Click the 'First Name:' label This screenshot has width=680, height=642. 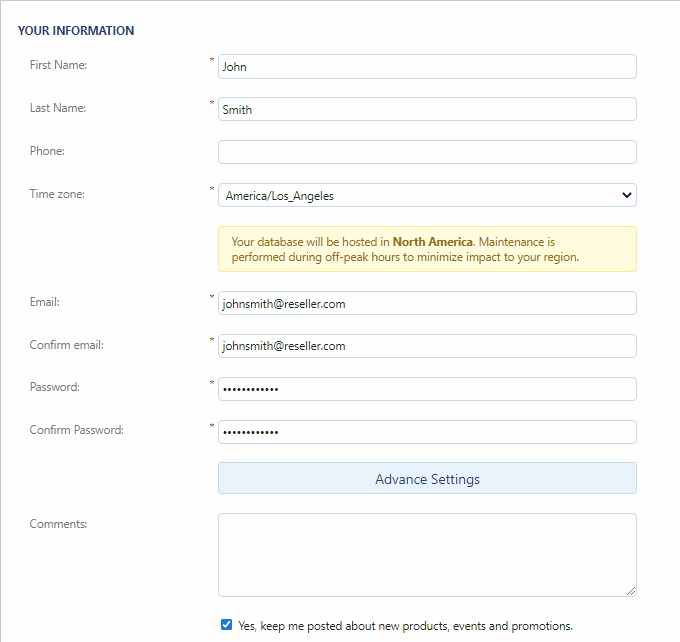[x=58, y=65]
